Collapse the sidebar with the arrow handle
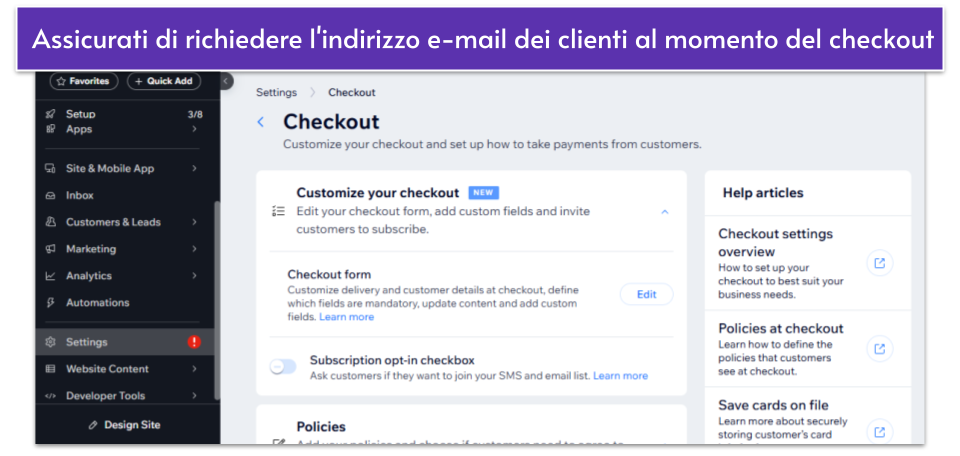Image resolution: width=960 pixels, height=456 pixels. click(226, 81)
